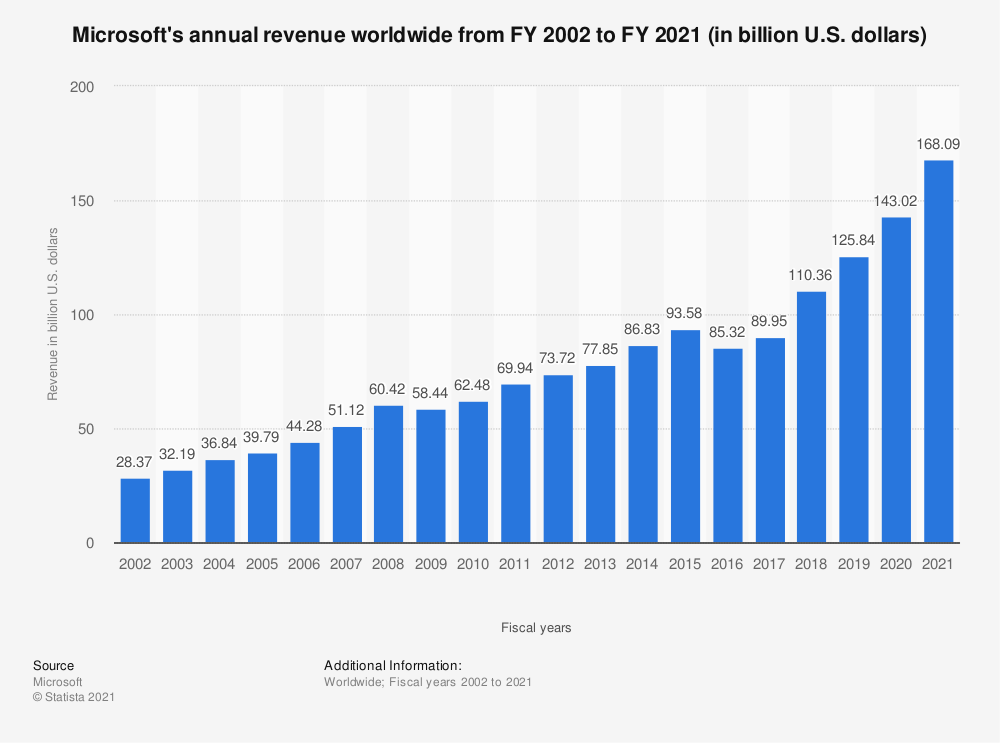Viewport: 1000px width, 743px height.
Task: Click the 'Additional Information:' heading
Action: click(x=393, y=666)
